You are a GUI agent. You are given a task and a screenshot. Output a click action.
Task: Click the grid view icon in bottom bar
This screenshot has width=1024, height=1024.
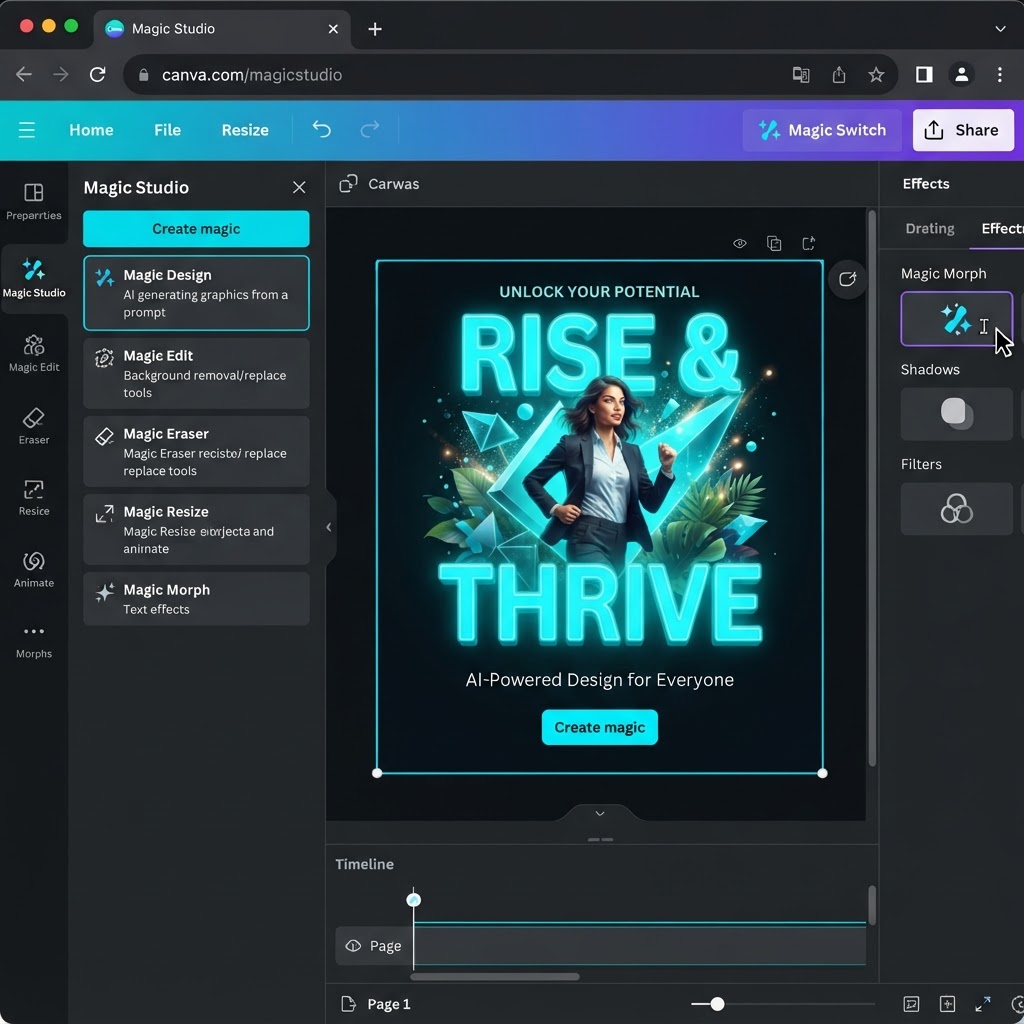pos(947,1004)
